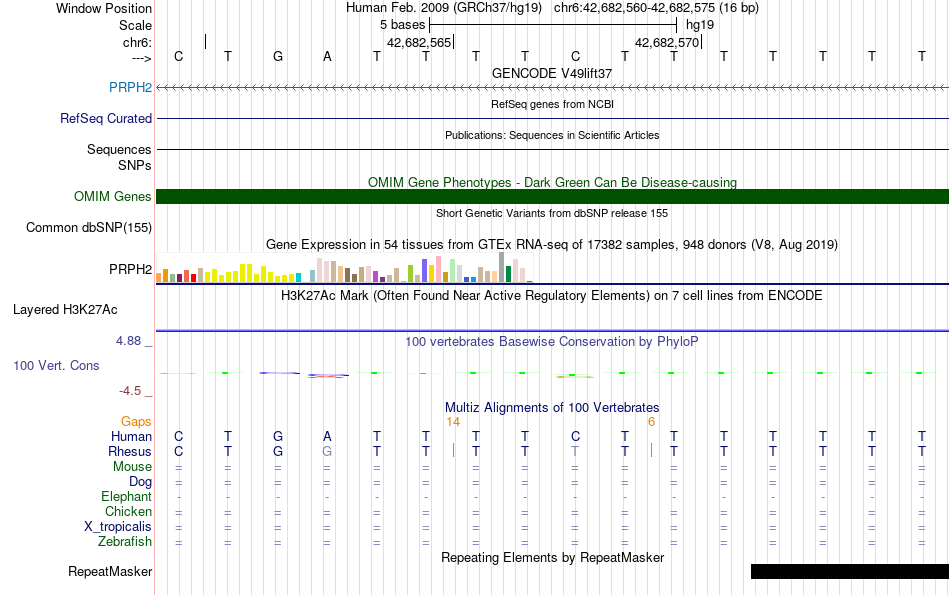Image resolution: width=950 pixels, height=595 pixels.
Task: Click the RepeatMasker track label
Action: [x=110, y=571]
